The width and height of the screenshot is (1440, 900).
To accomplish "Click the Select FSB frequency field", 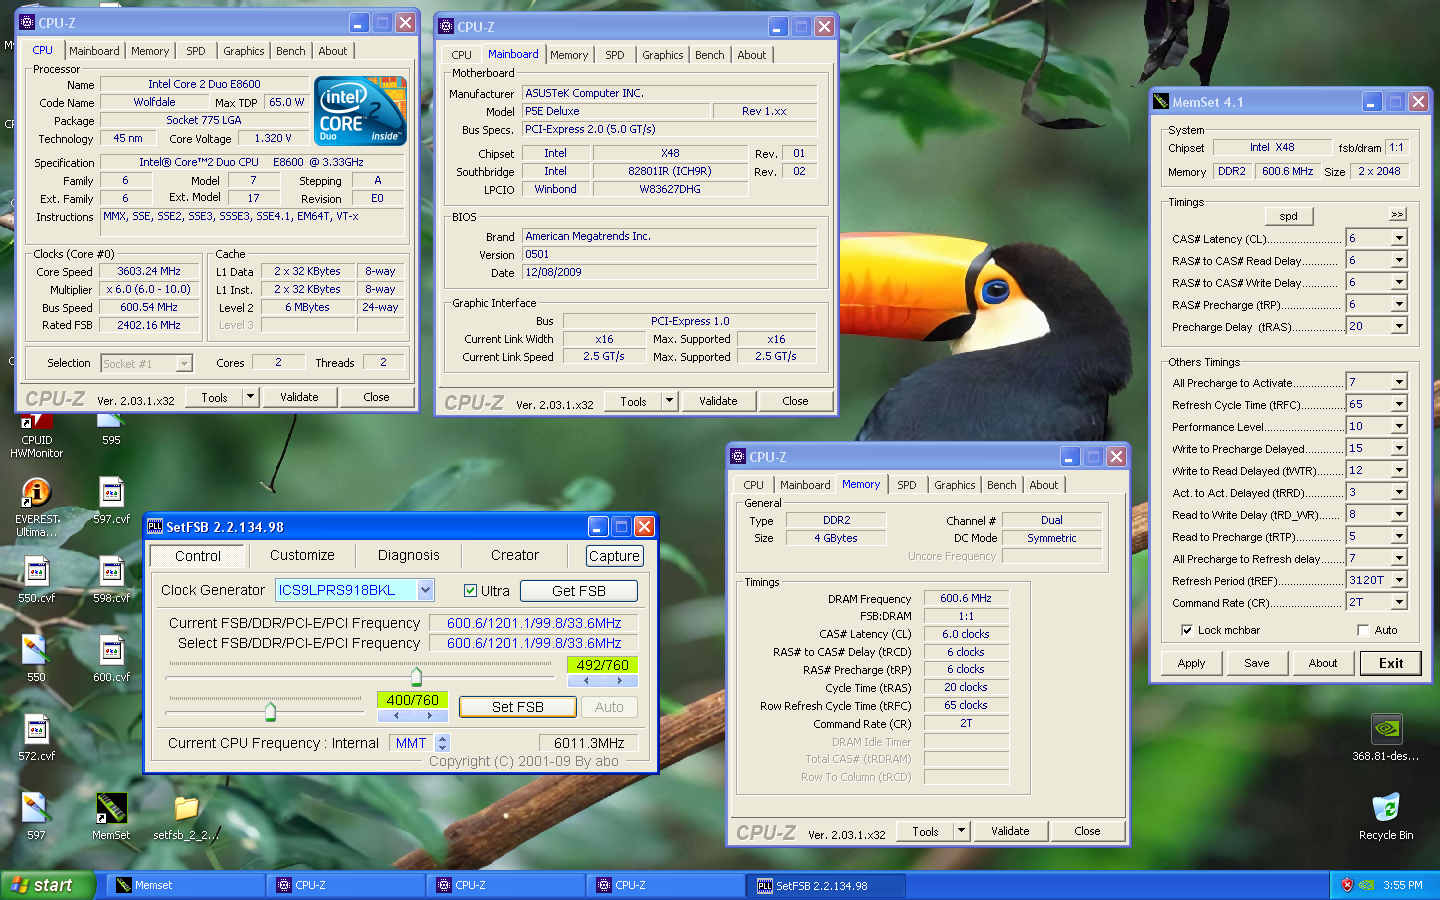I will coord(533,643).
